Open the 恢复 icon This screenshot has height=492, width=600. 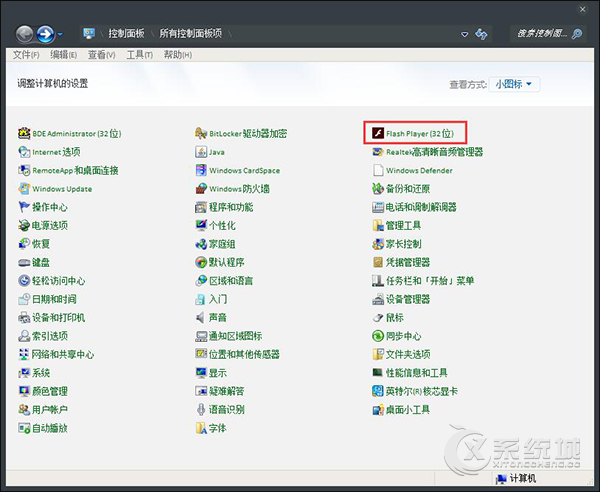[24, 244]
